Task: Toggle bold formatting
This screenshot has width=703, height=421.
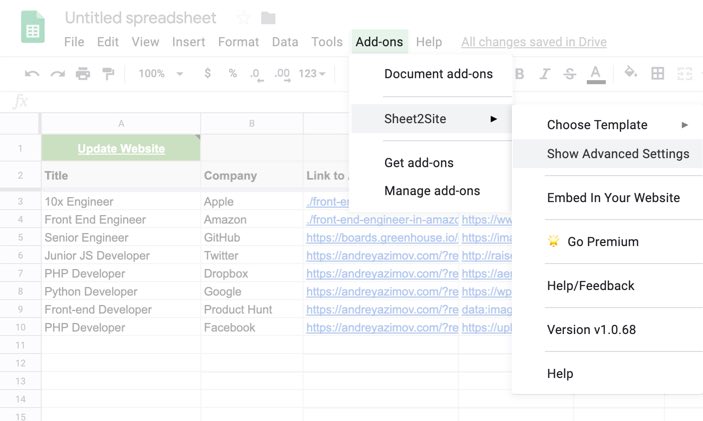Action: click(x=520, y=74)
